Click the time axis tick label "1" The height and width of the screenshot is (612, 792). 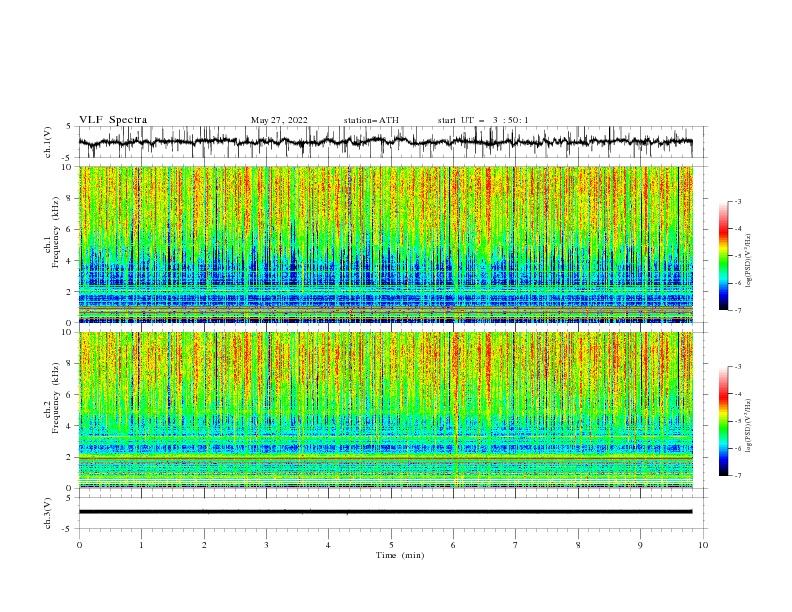[141, 545]
